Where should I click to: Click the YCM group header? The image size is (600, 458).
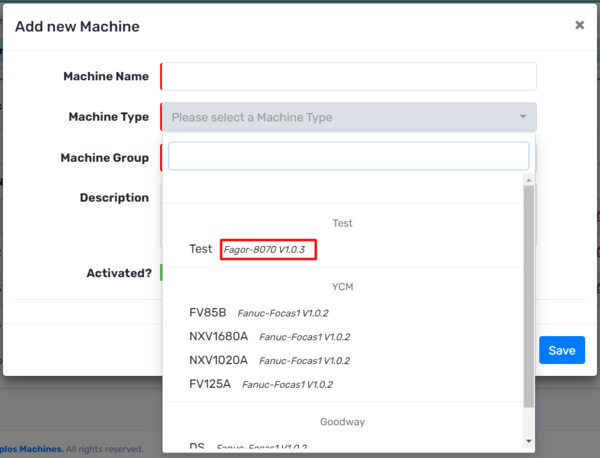(x=343, y=287)
